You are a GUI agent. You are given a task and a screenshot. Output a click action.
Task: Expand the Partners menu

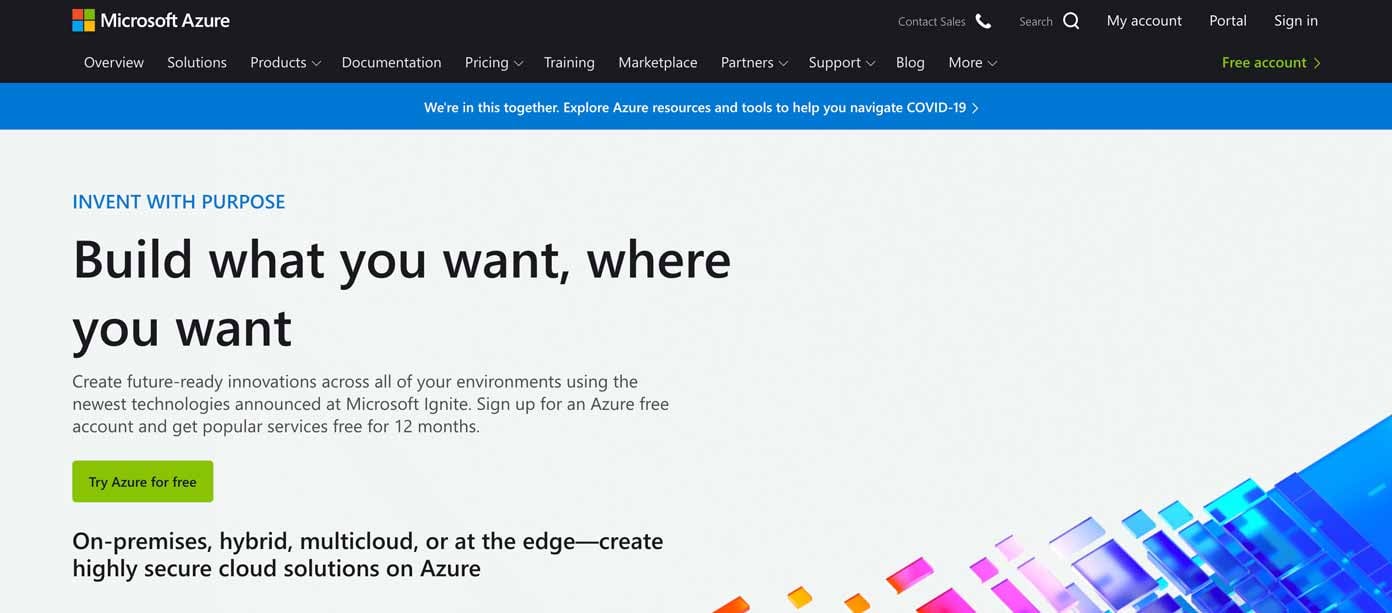pyautogui.click(x=753, y=62)
